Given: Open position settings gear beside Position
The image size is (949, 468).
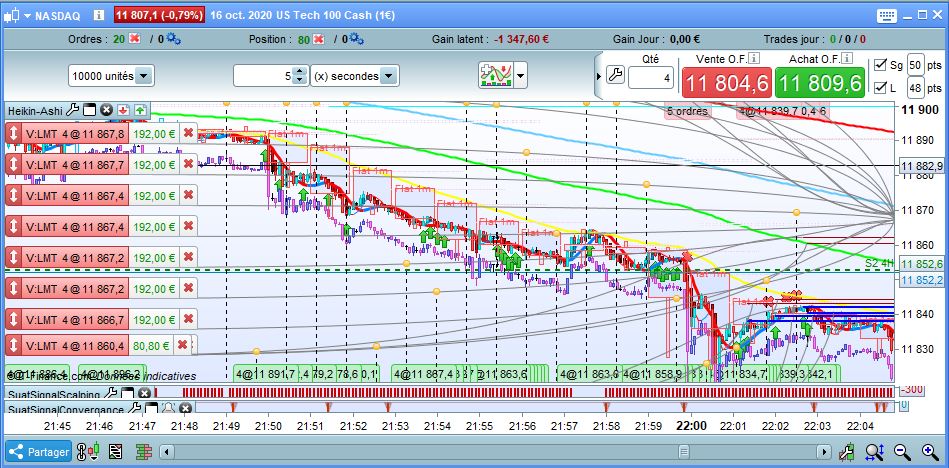Looking at the screenshot, I should (357, 39).
